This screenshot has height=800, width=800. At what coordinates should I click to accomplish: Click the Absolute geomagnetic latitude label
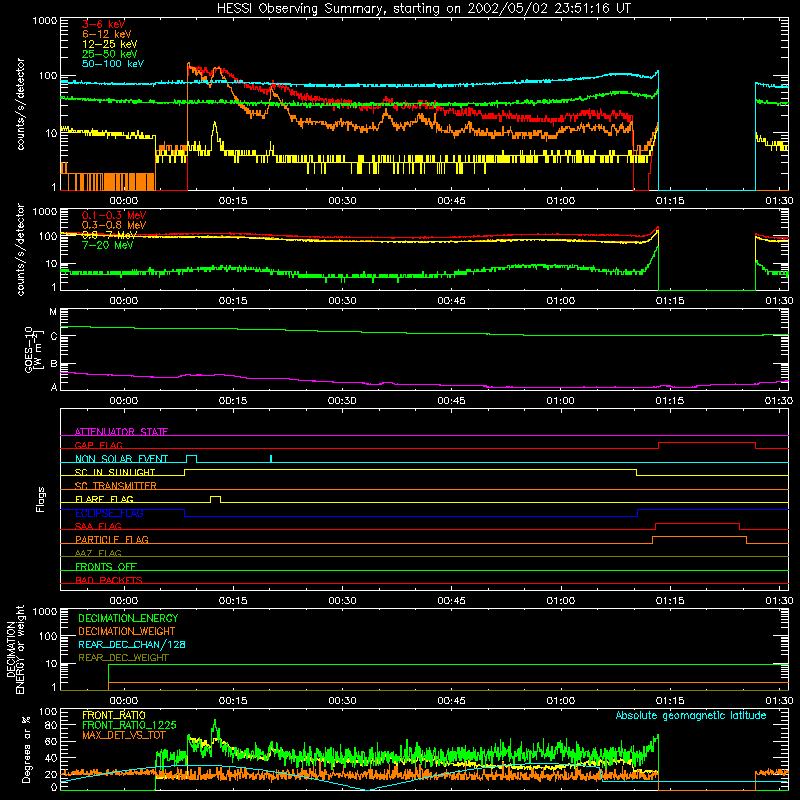pyautogui.click(x=691, y=715)
